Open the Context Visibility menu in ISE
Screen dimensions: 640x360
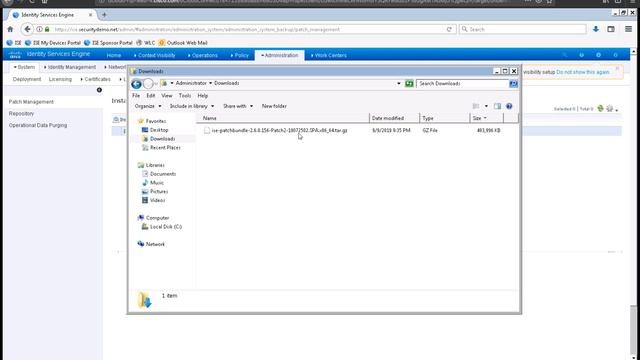coord(154,55)
